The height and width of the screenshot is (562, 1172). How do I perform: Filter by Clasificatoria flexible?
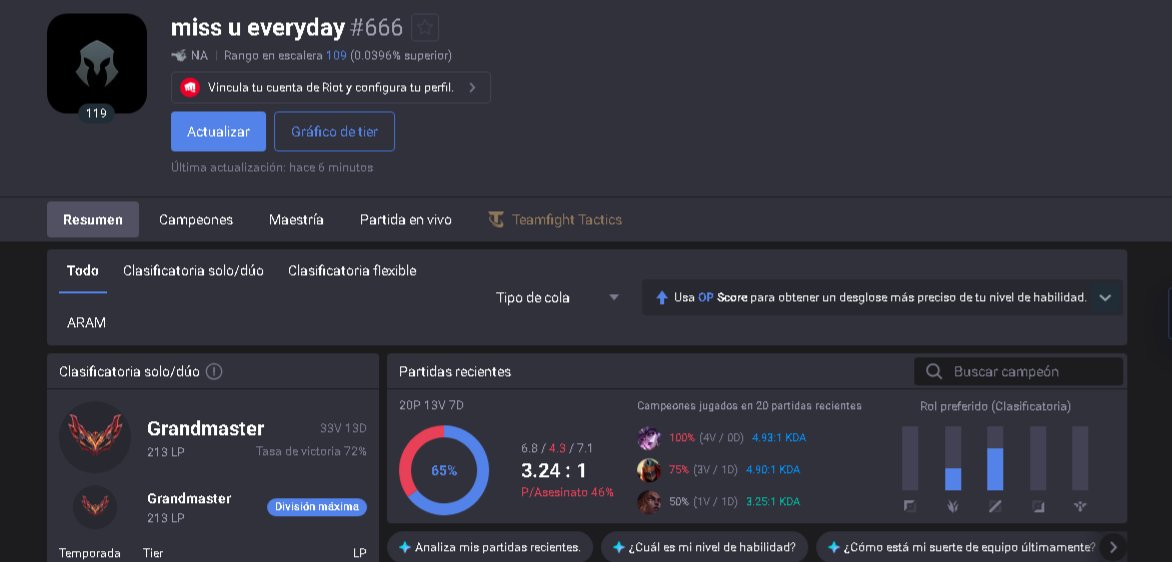click(352, 271)
